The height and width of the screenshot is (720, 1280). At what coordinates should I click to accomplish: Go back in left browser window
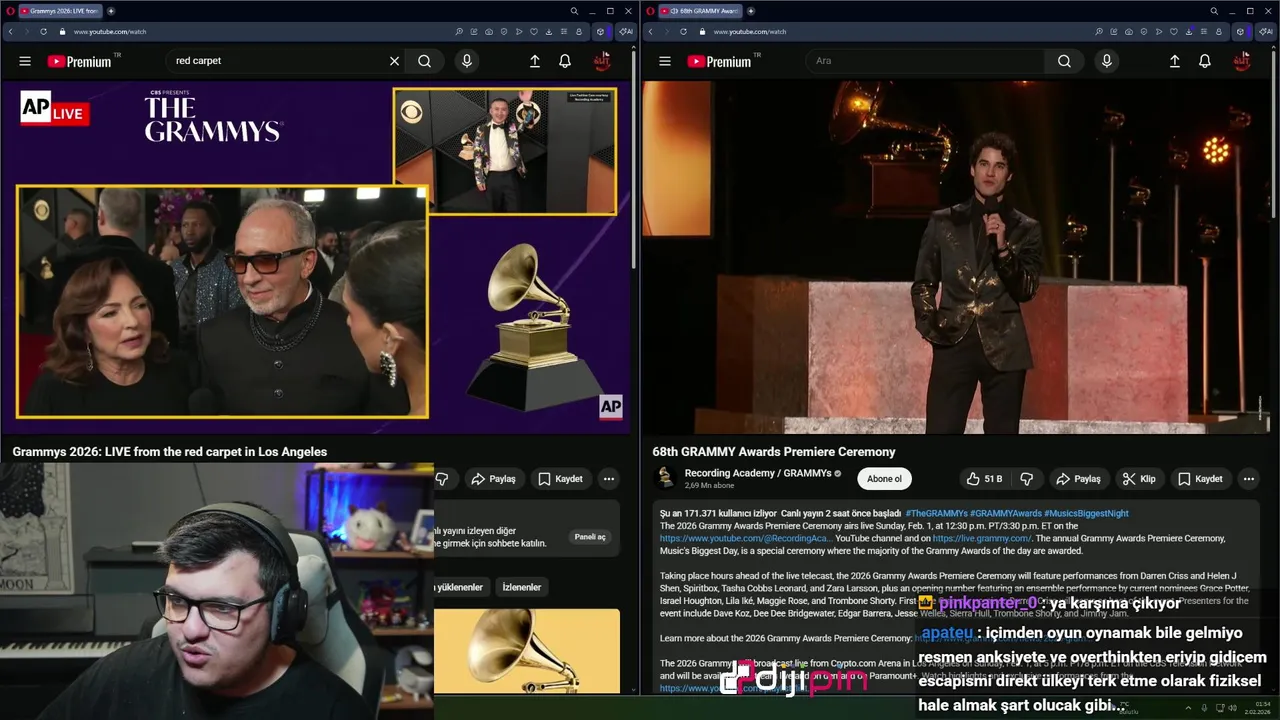pos(11,31)
